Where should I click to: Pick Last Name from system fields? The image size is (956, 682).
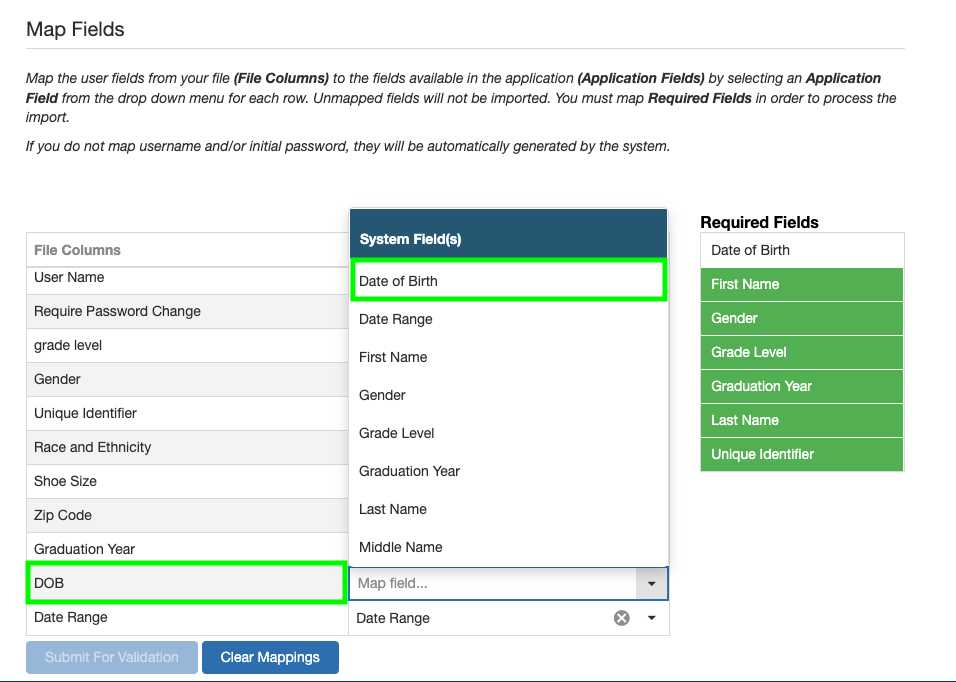click(x=508, y=509)
